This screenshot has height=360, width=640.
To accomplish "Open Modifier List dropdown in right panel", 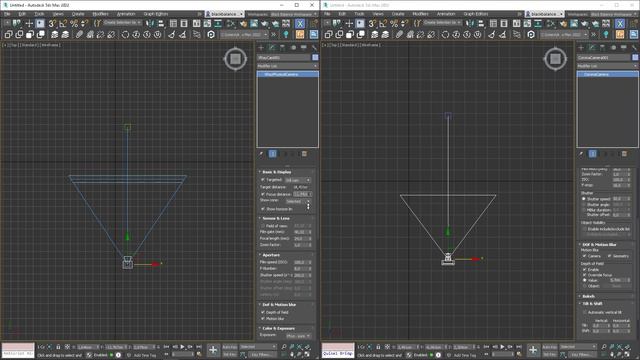I will point(607,66).
